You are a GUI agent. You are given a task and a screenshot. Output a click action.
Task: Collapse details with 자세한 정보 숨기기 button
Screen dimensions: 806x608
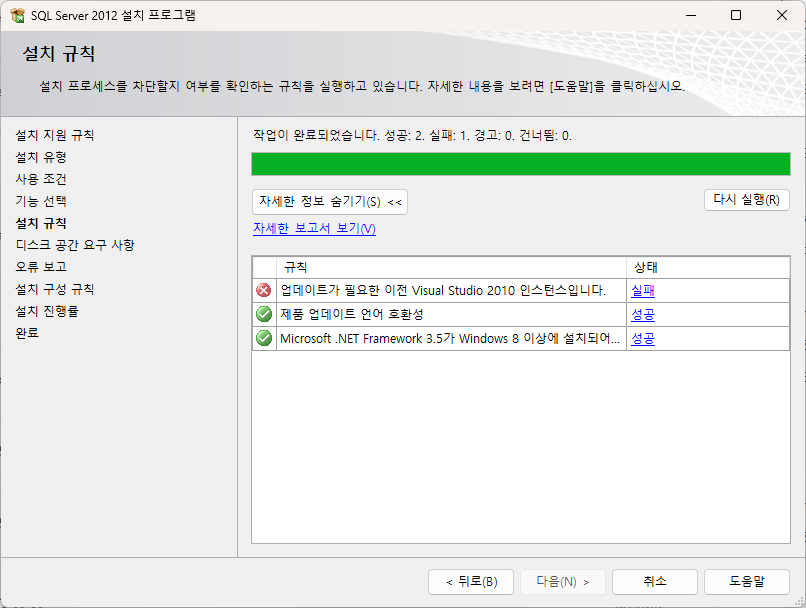(x=330, y=201)
